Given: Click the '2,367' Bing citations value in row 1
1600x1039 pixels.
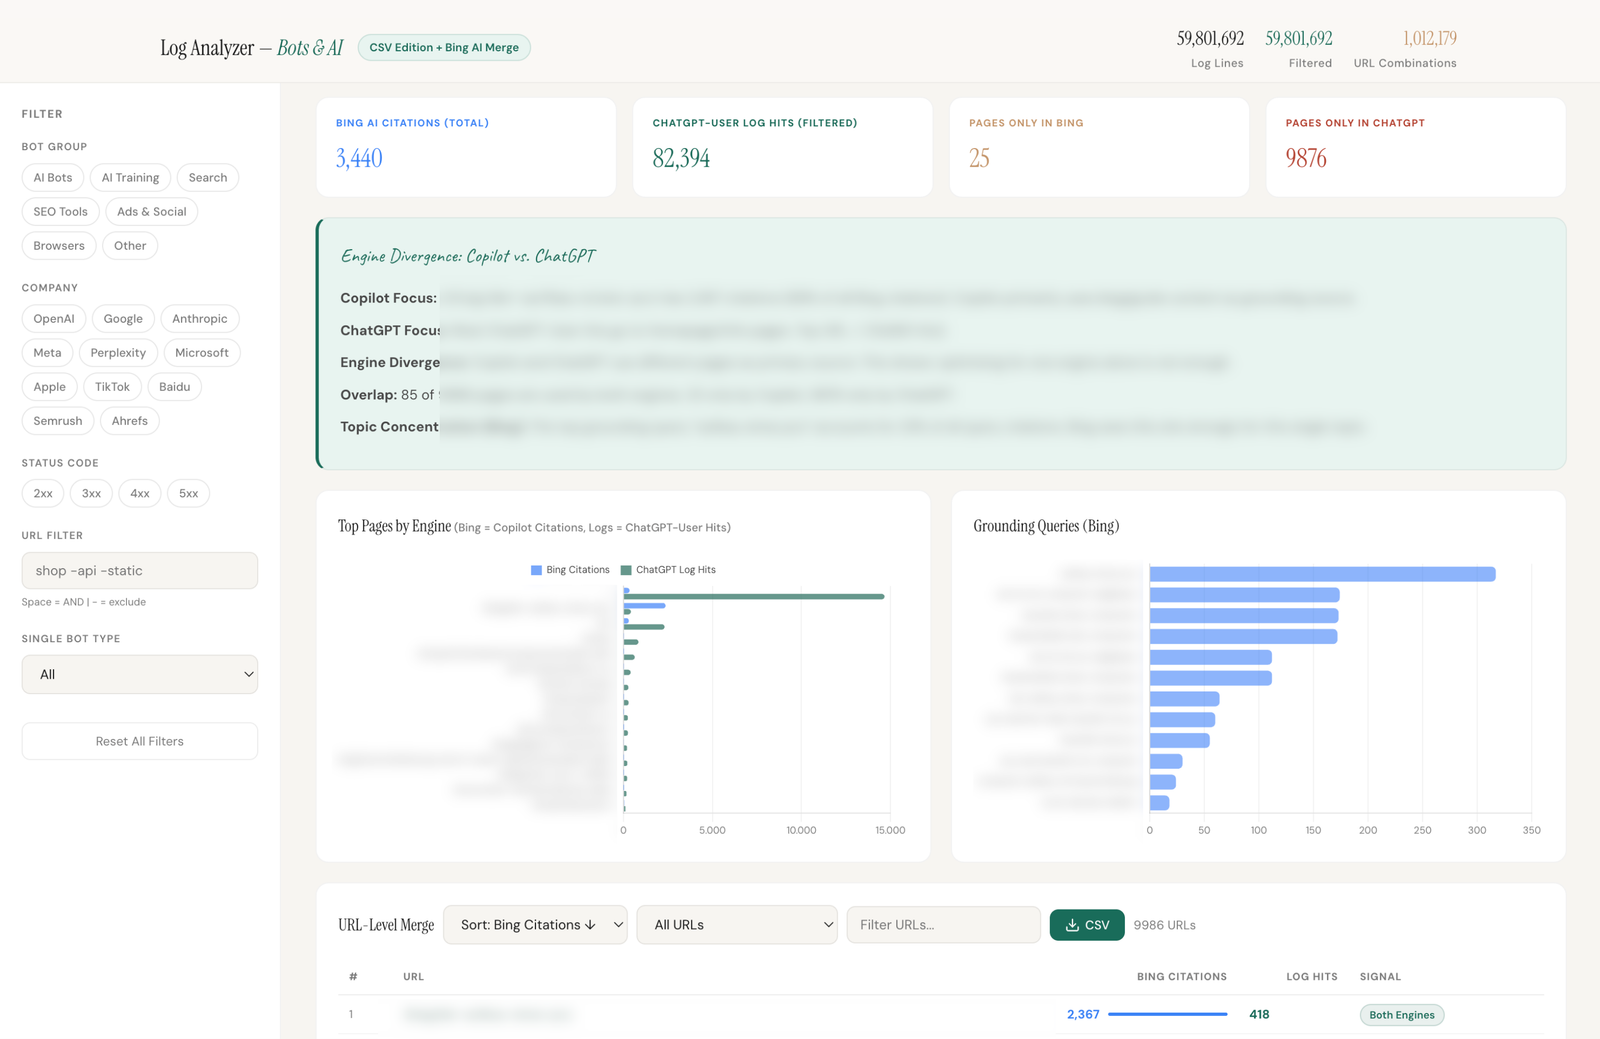Looking at the screenshot, I should (x=1083, y=1014).
